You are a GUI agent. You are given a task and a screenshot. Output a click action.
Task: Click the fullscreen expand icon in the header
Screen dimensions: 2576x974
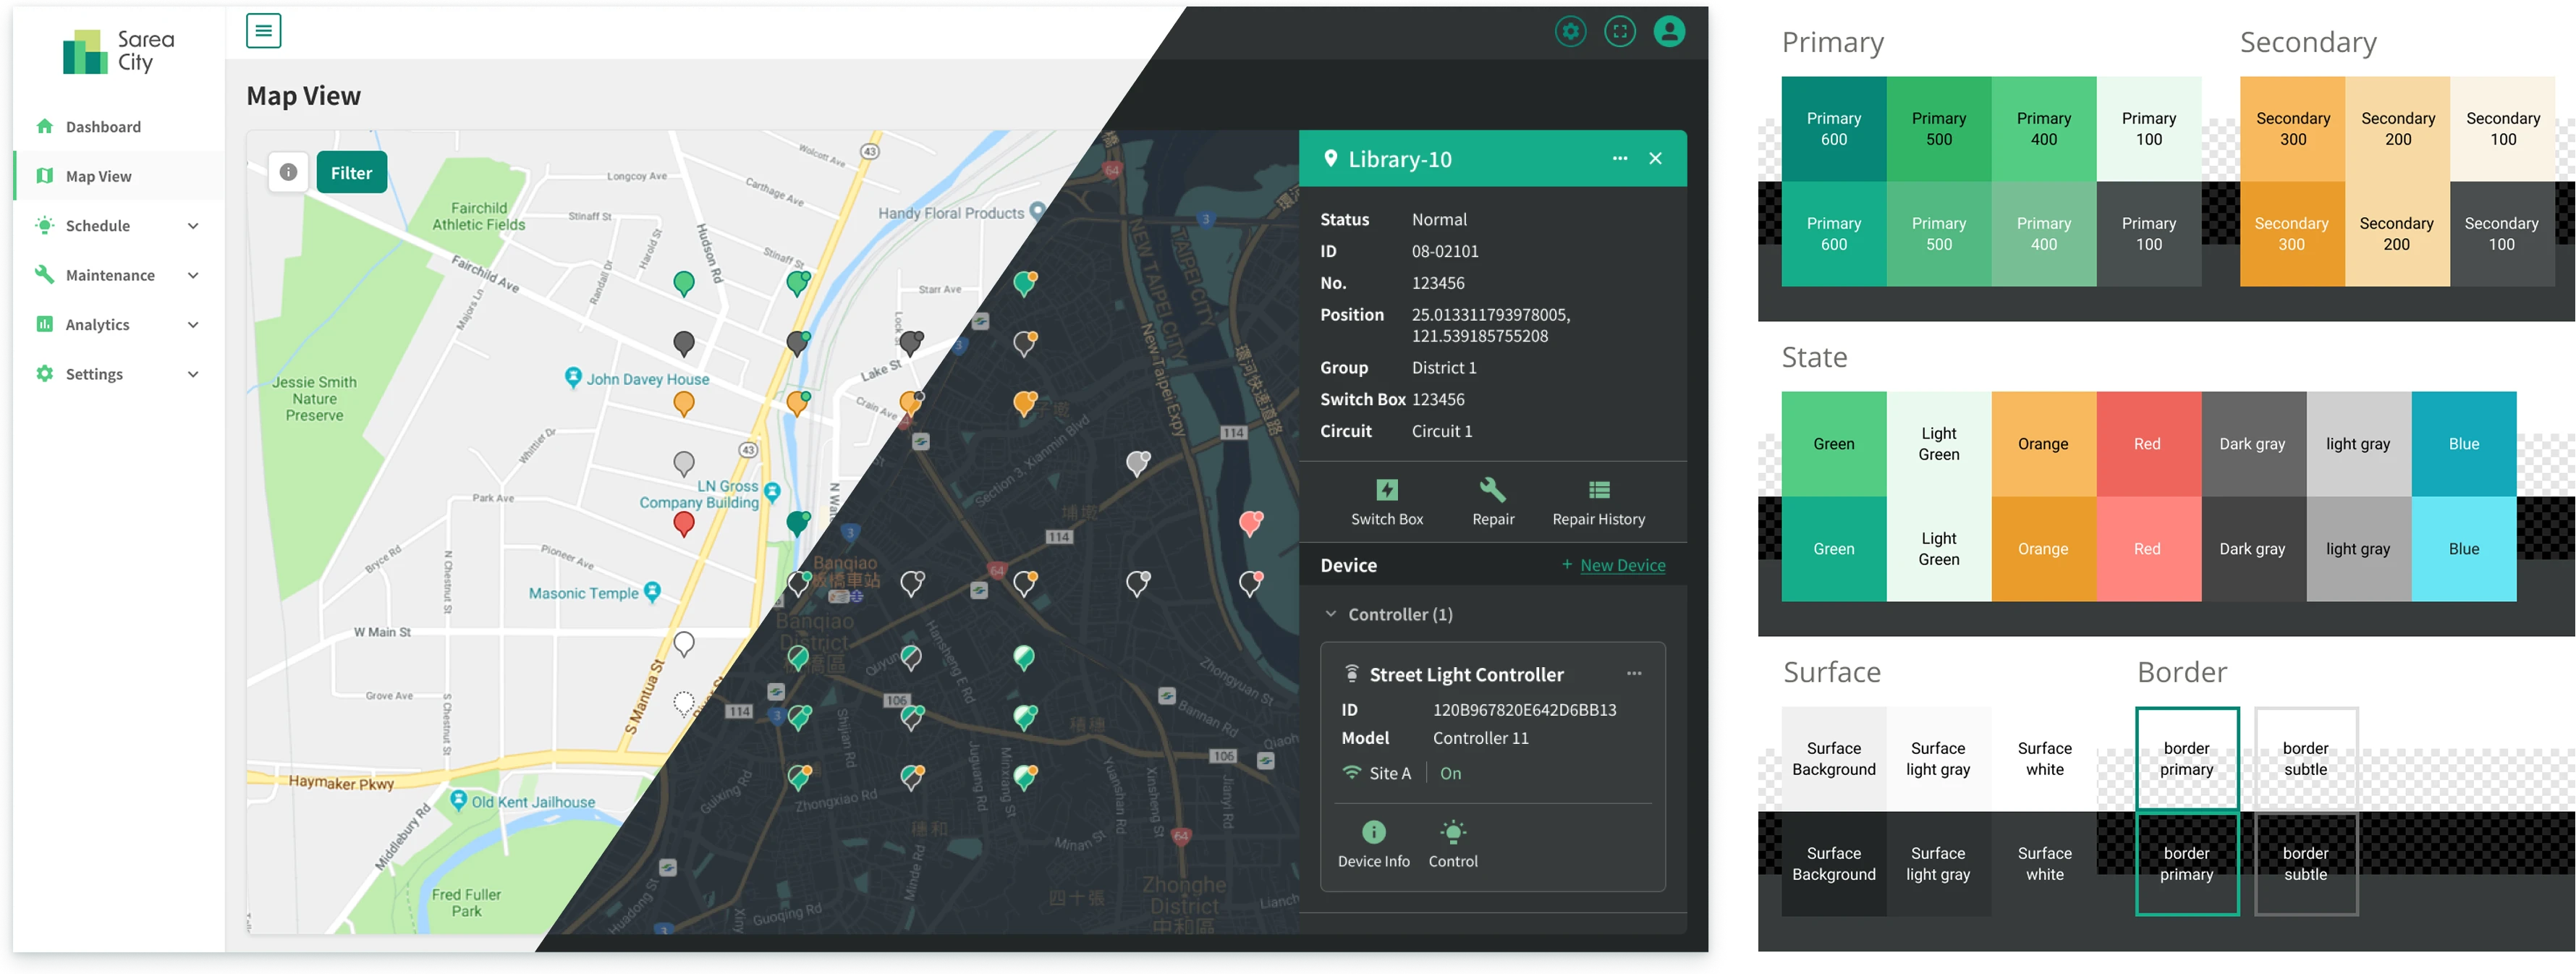pyautogui.click(x=1620, y=31)
